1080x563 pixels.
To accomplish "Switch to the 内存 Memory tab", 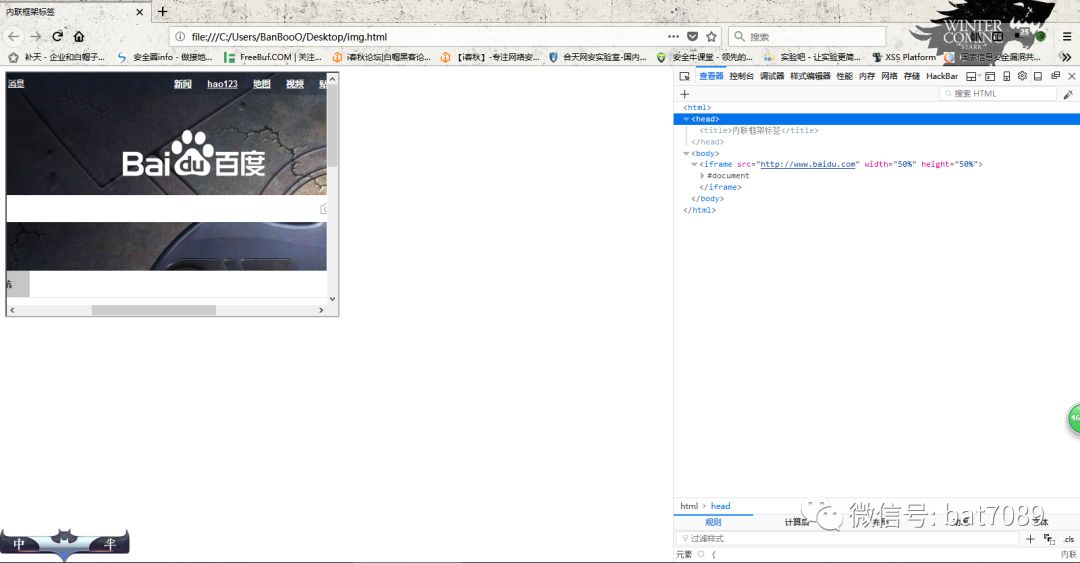I will [x=867, y=76].
